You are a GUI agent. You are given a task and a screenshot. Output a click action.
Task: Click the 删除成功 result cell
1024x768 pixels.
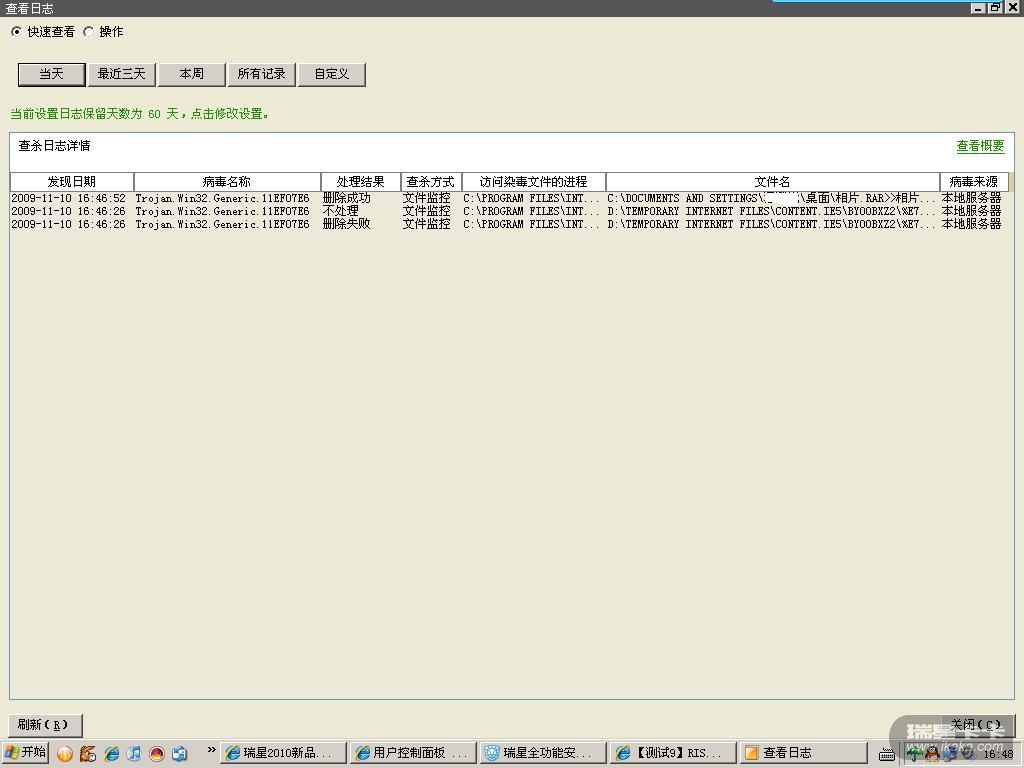pos(347,198)
